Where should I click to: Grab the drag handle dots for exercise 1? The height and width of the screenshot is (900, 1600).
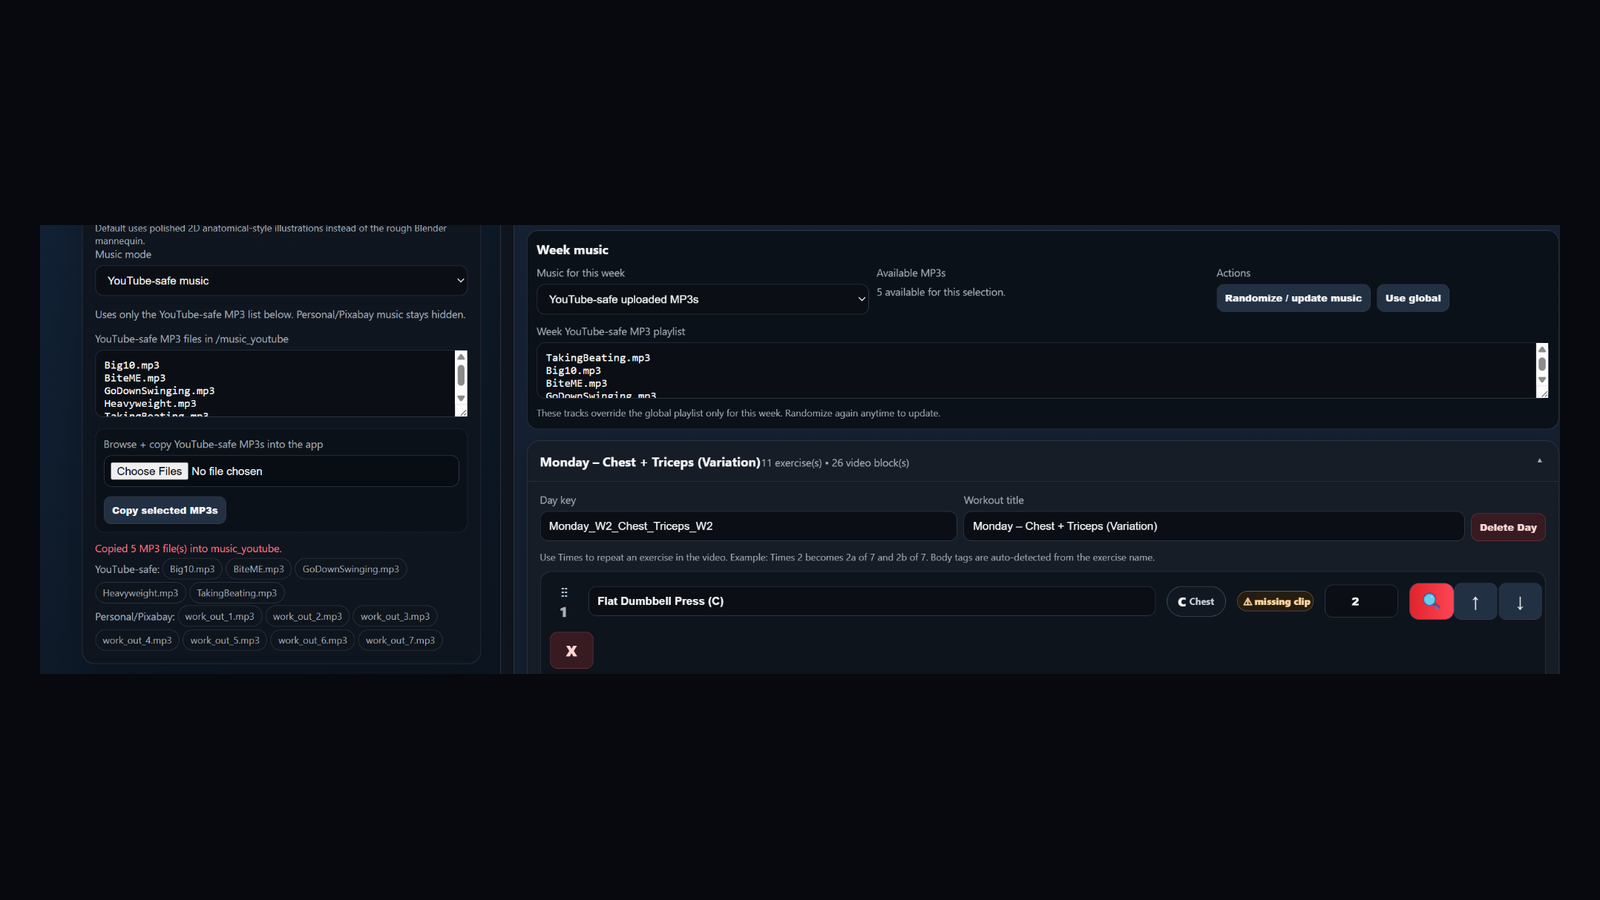coord(564,593)
